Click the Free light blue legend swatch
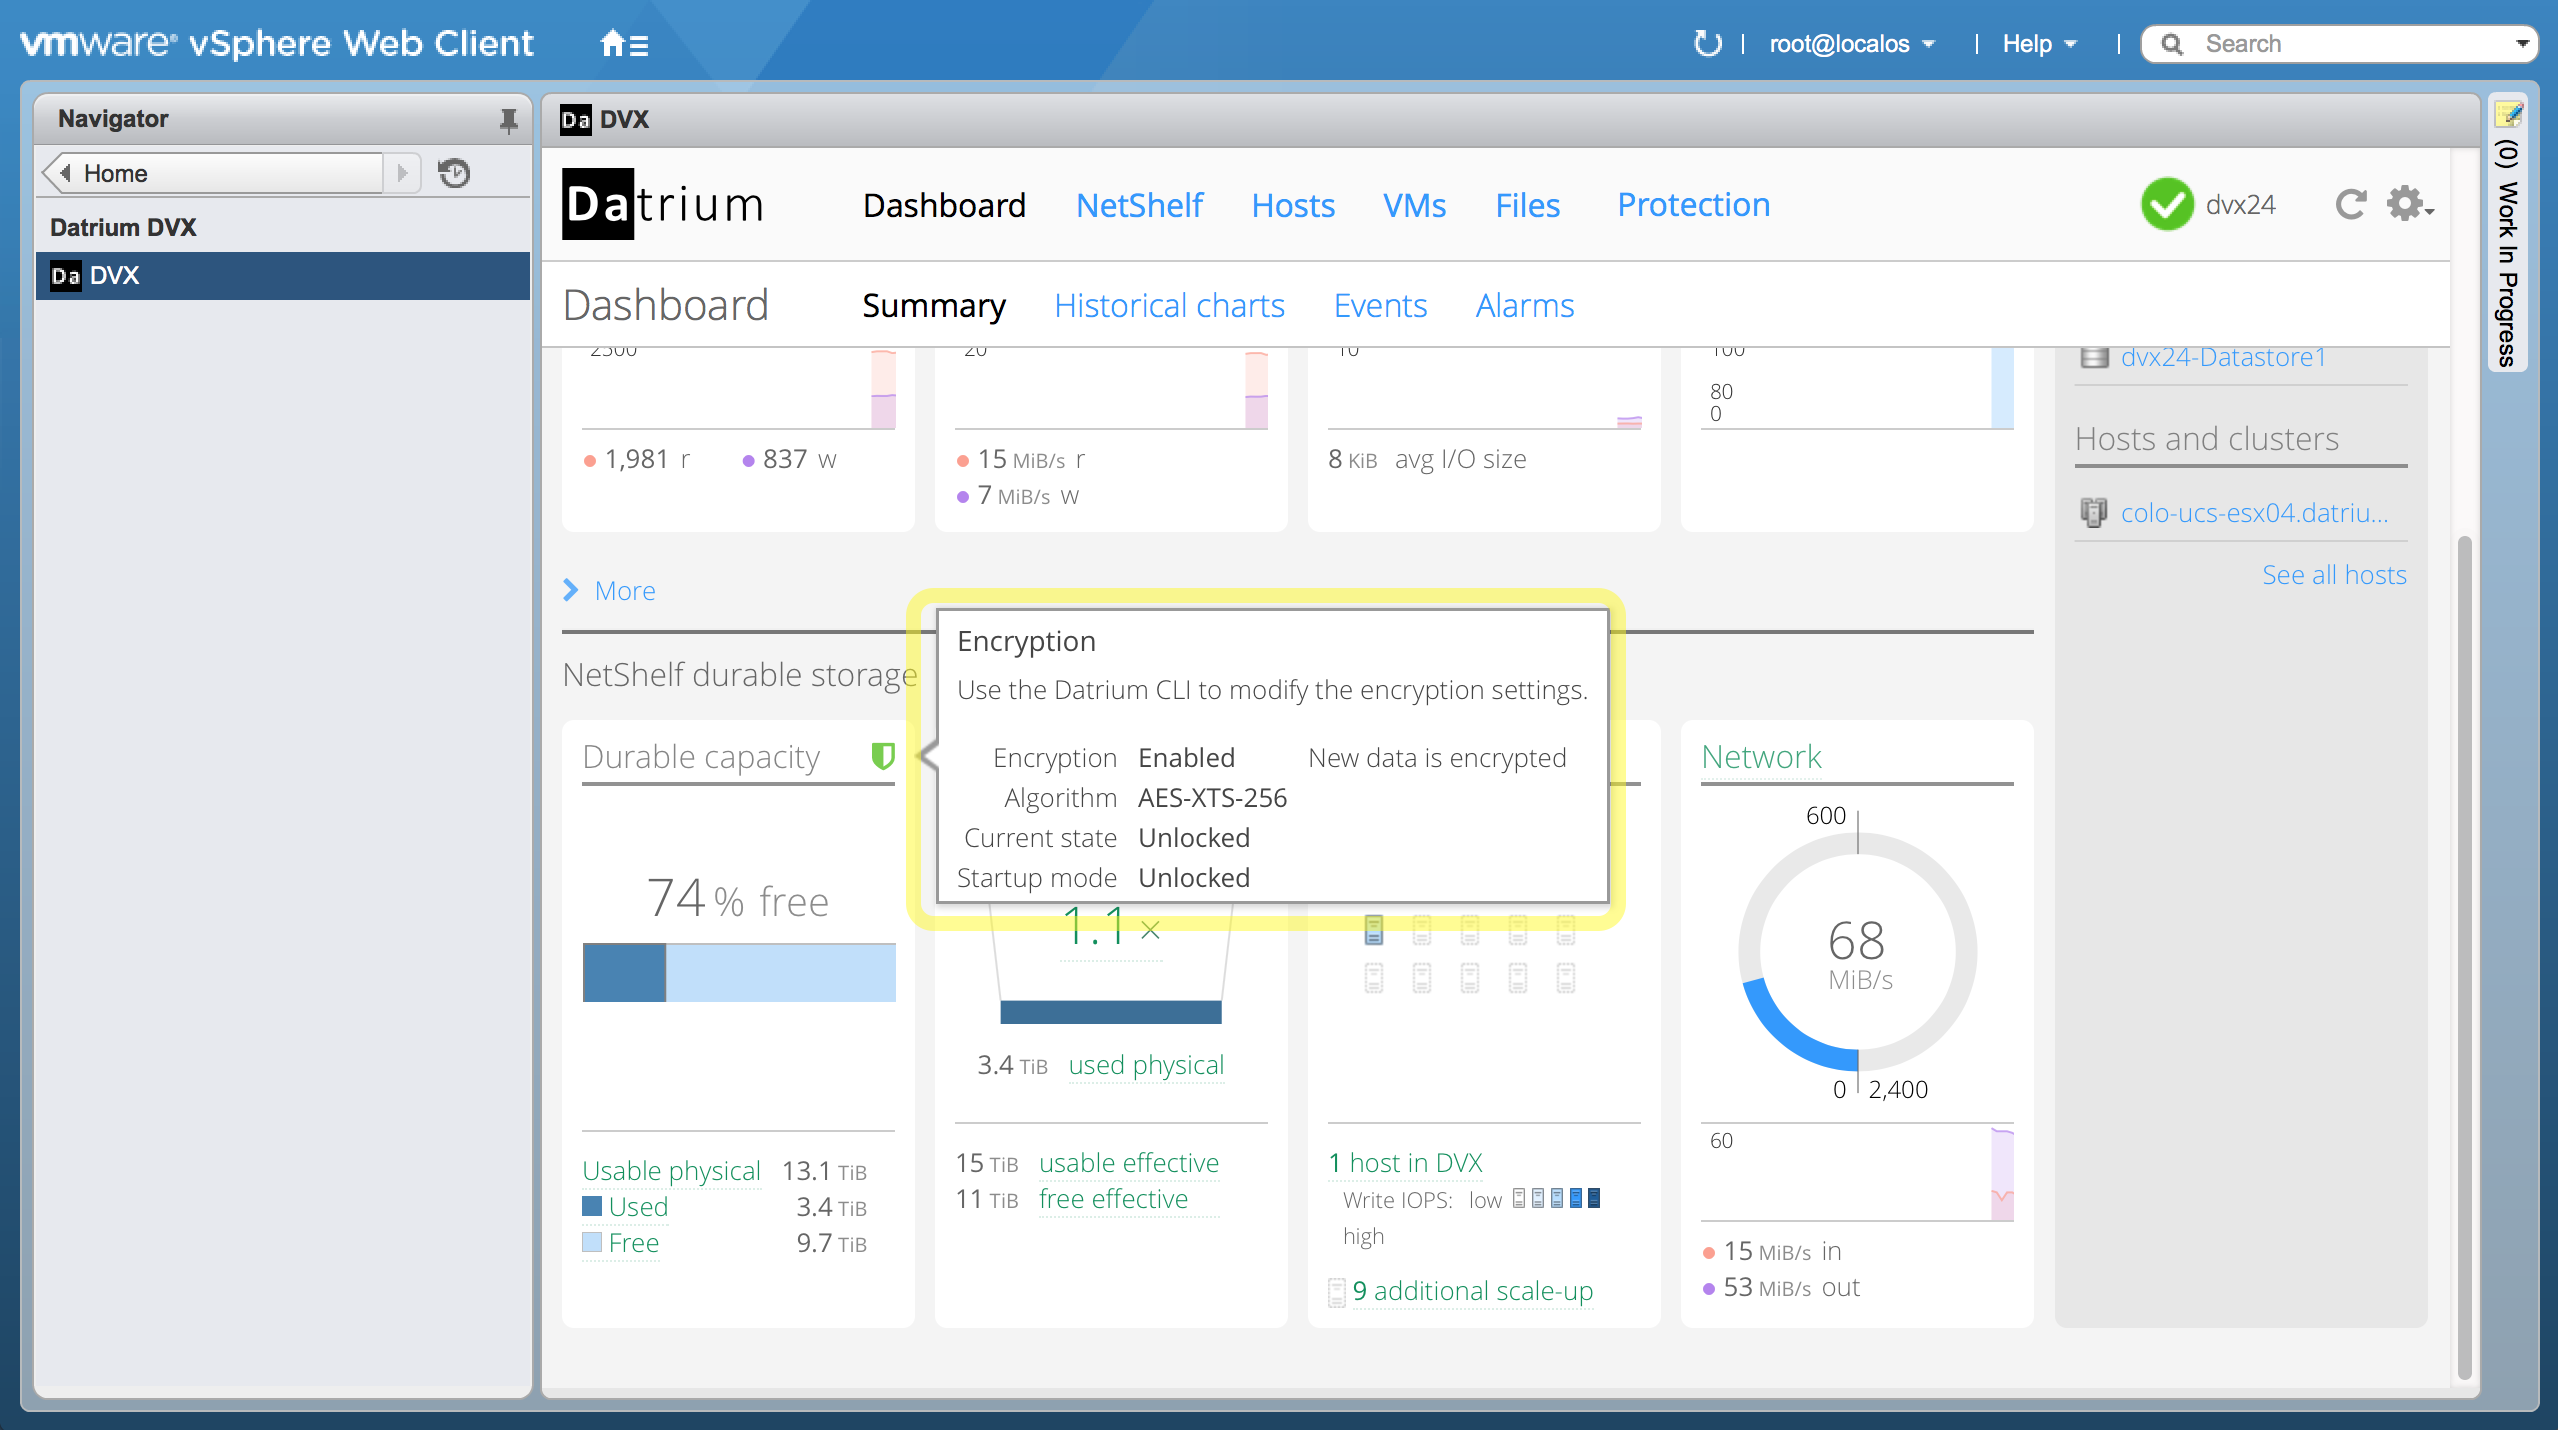The image size is (2558, 1430). point(592,1242)
